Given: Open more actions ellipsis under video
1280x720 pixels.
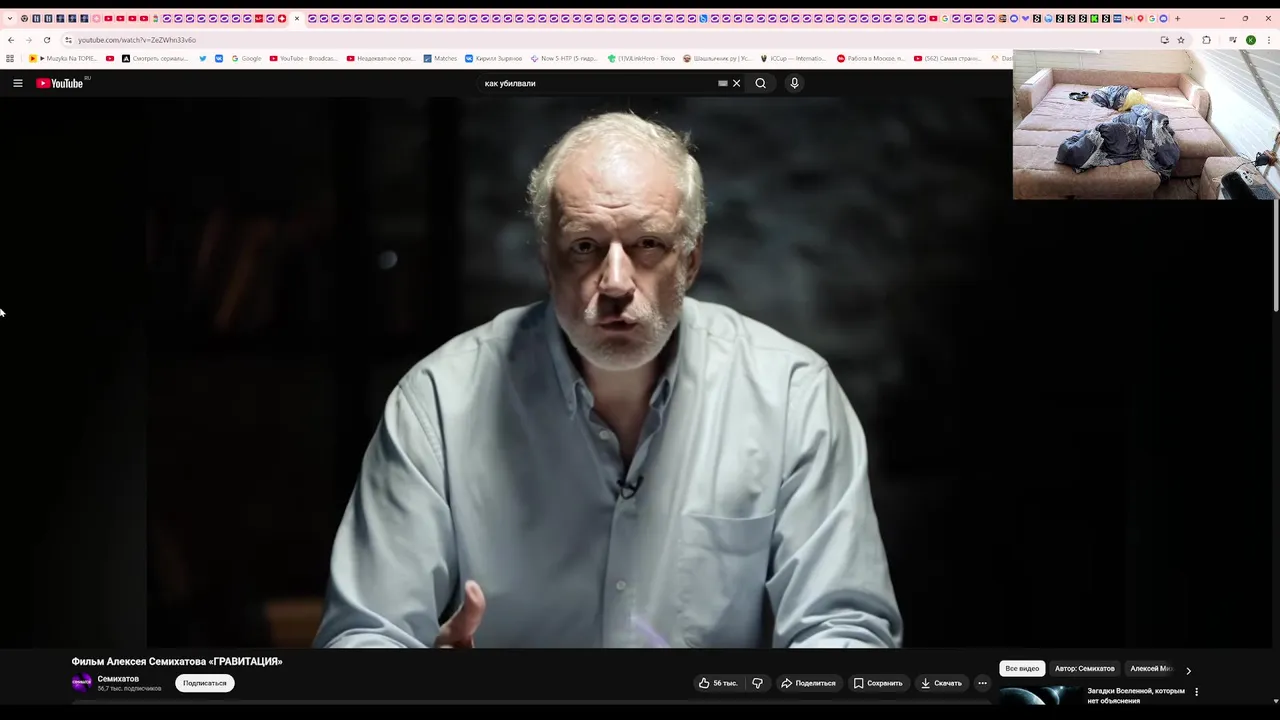Looking at the screenshot, I should tap(982, 683).
